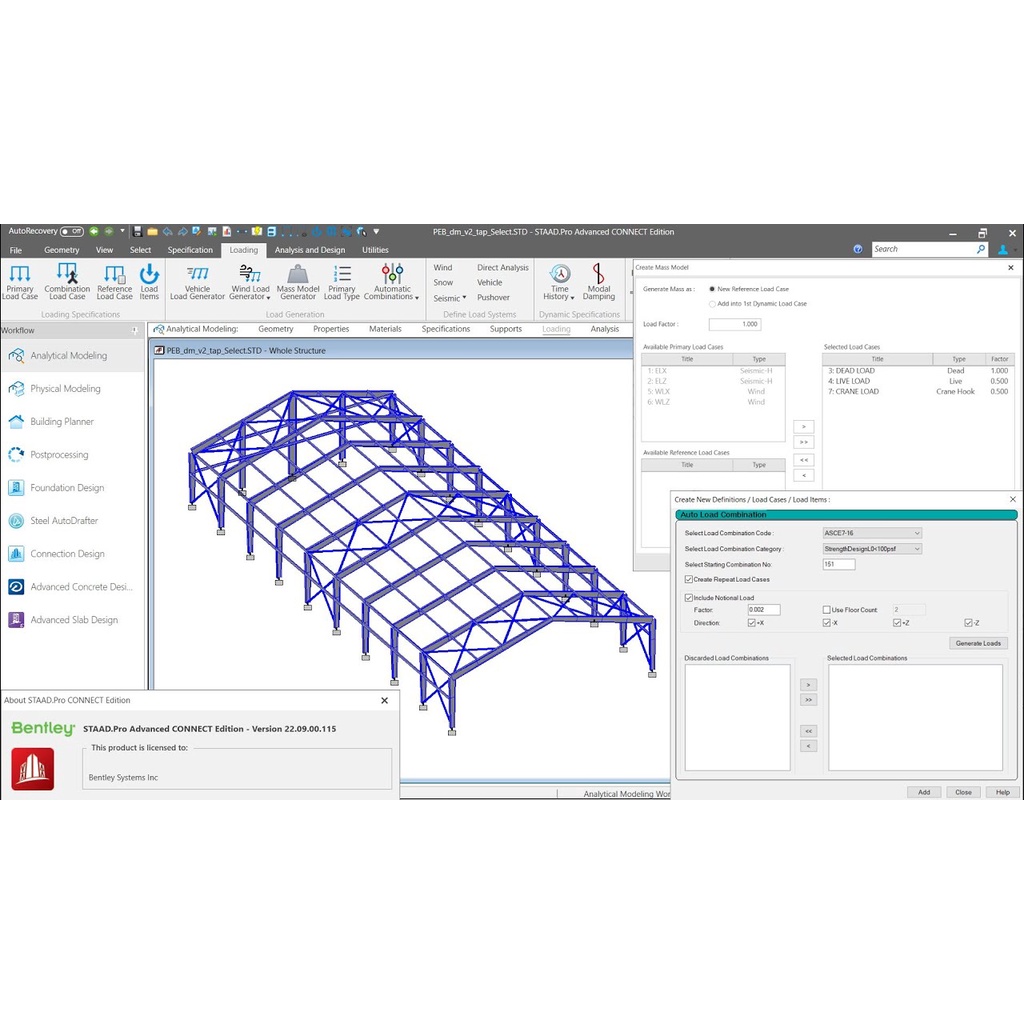Open the Analysis and Design ribbon tab
Screen dimensions: 1024x1024
tap(310, 250)
